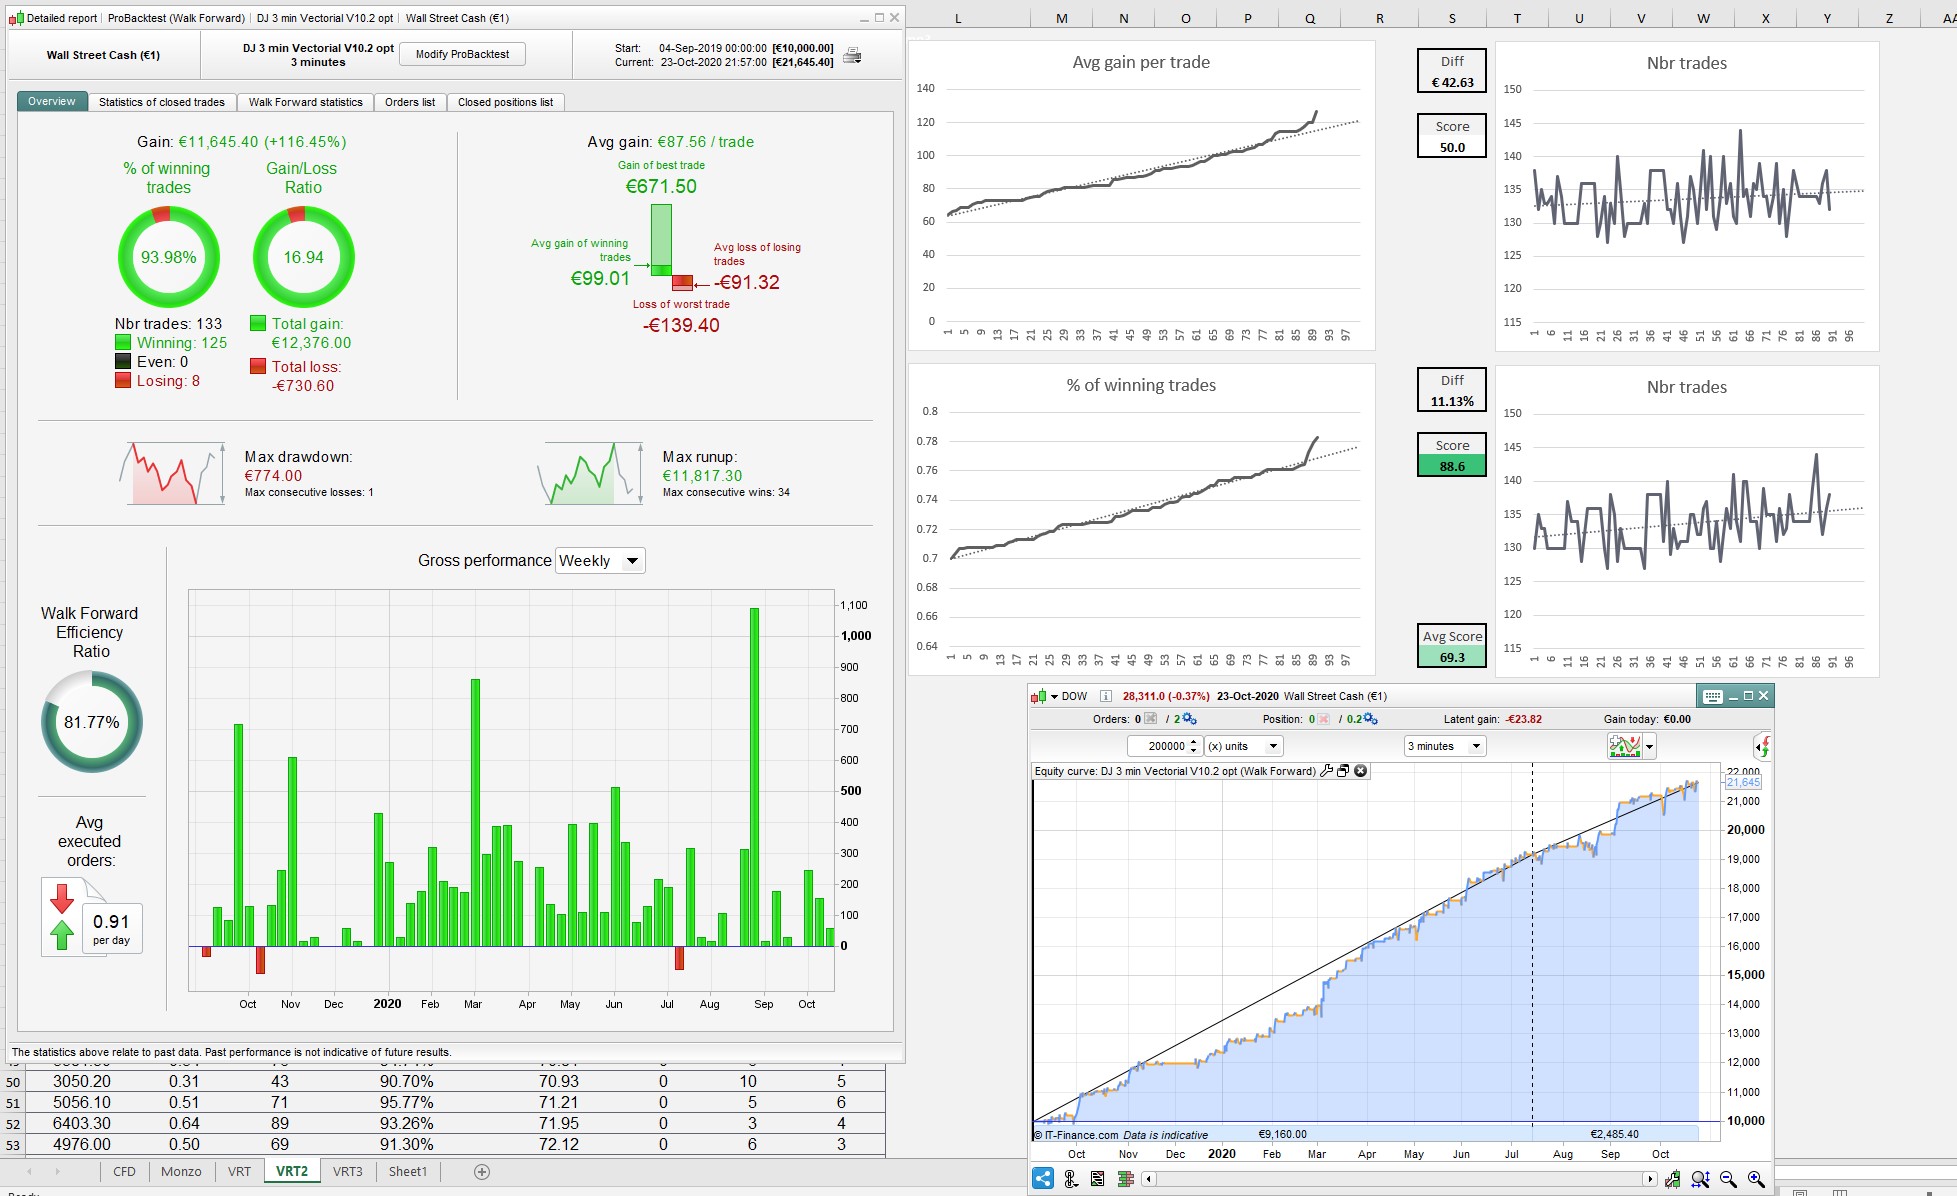Switch to Walk Forward statistics tab
This screenshot has height=1196, width=1957.
coord(305,102)
